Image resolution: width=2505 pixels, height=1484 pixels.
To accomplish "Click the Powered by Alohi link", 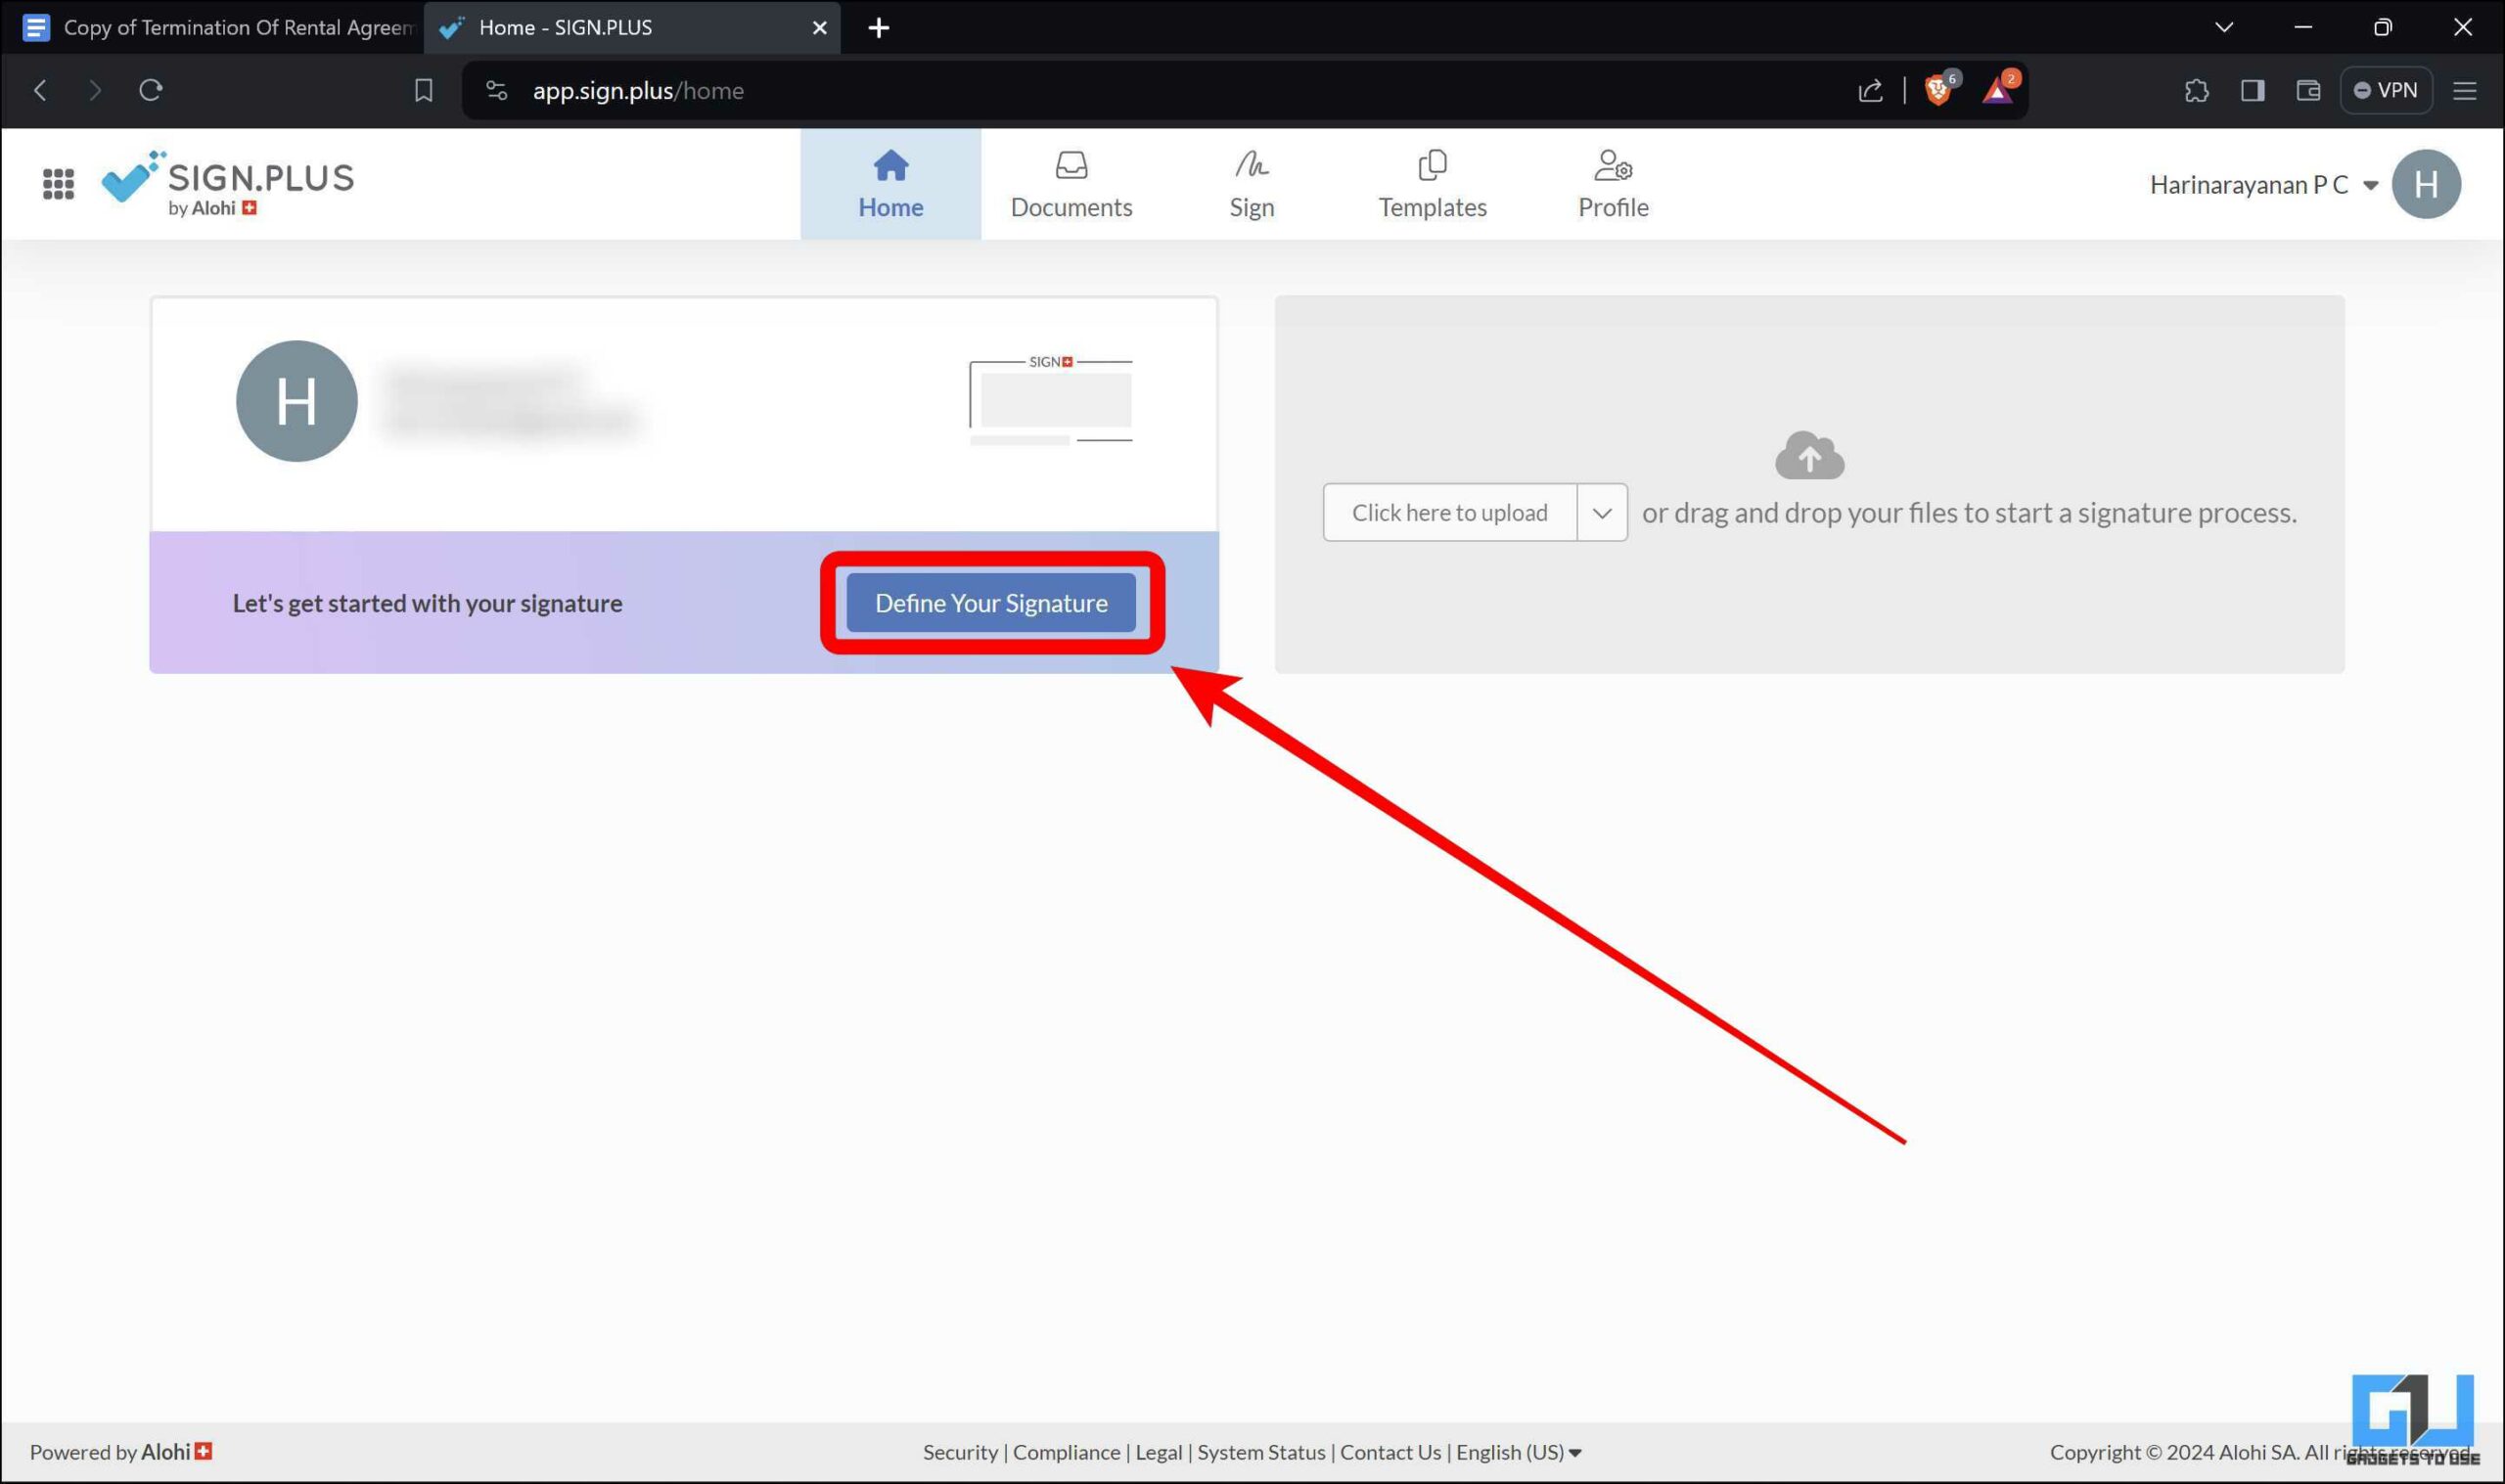I will pyautogui.click(x=121, y=1452).
